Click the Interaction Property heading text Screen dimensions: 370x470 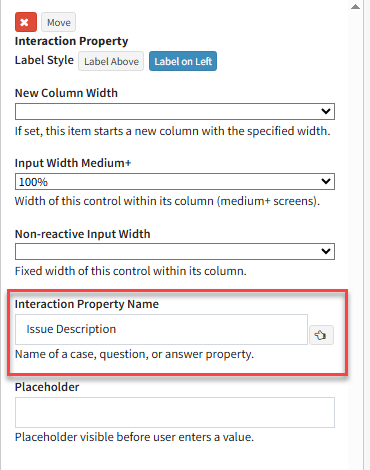(x=71, y=41)
